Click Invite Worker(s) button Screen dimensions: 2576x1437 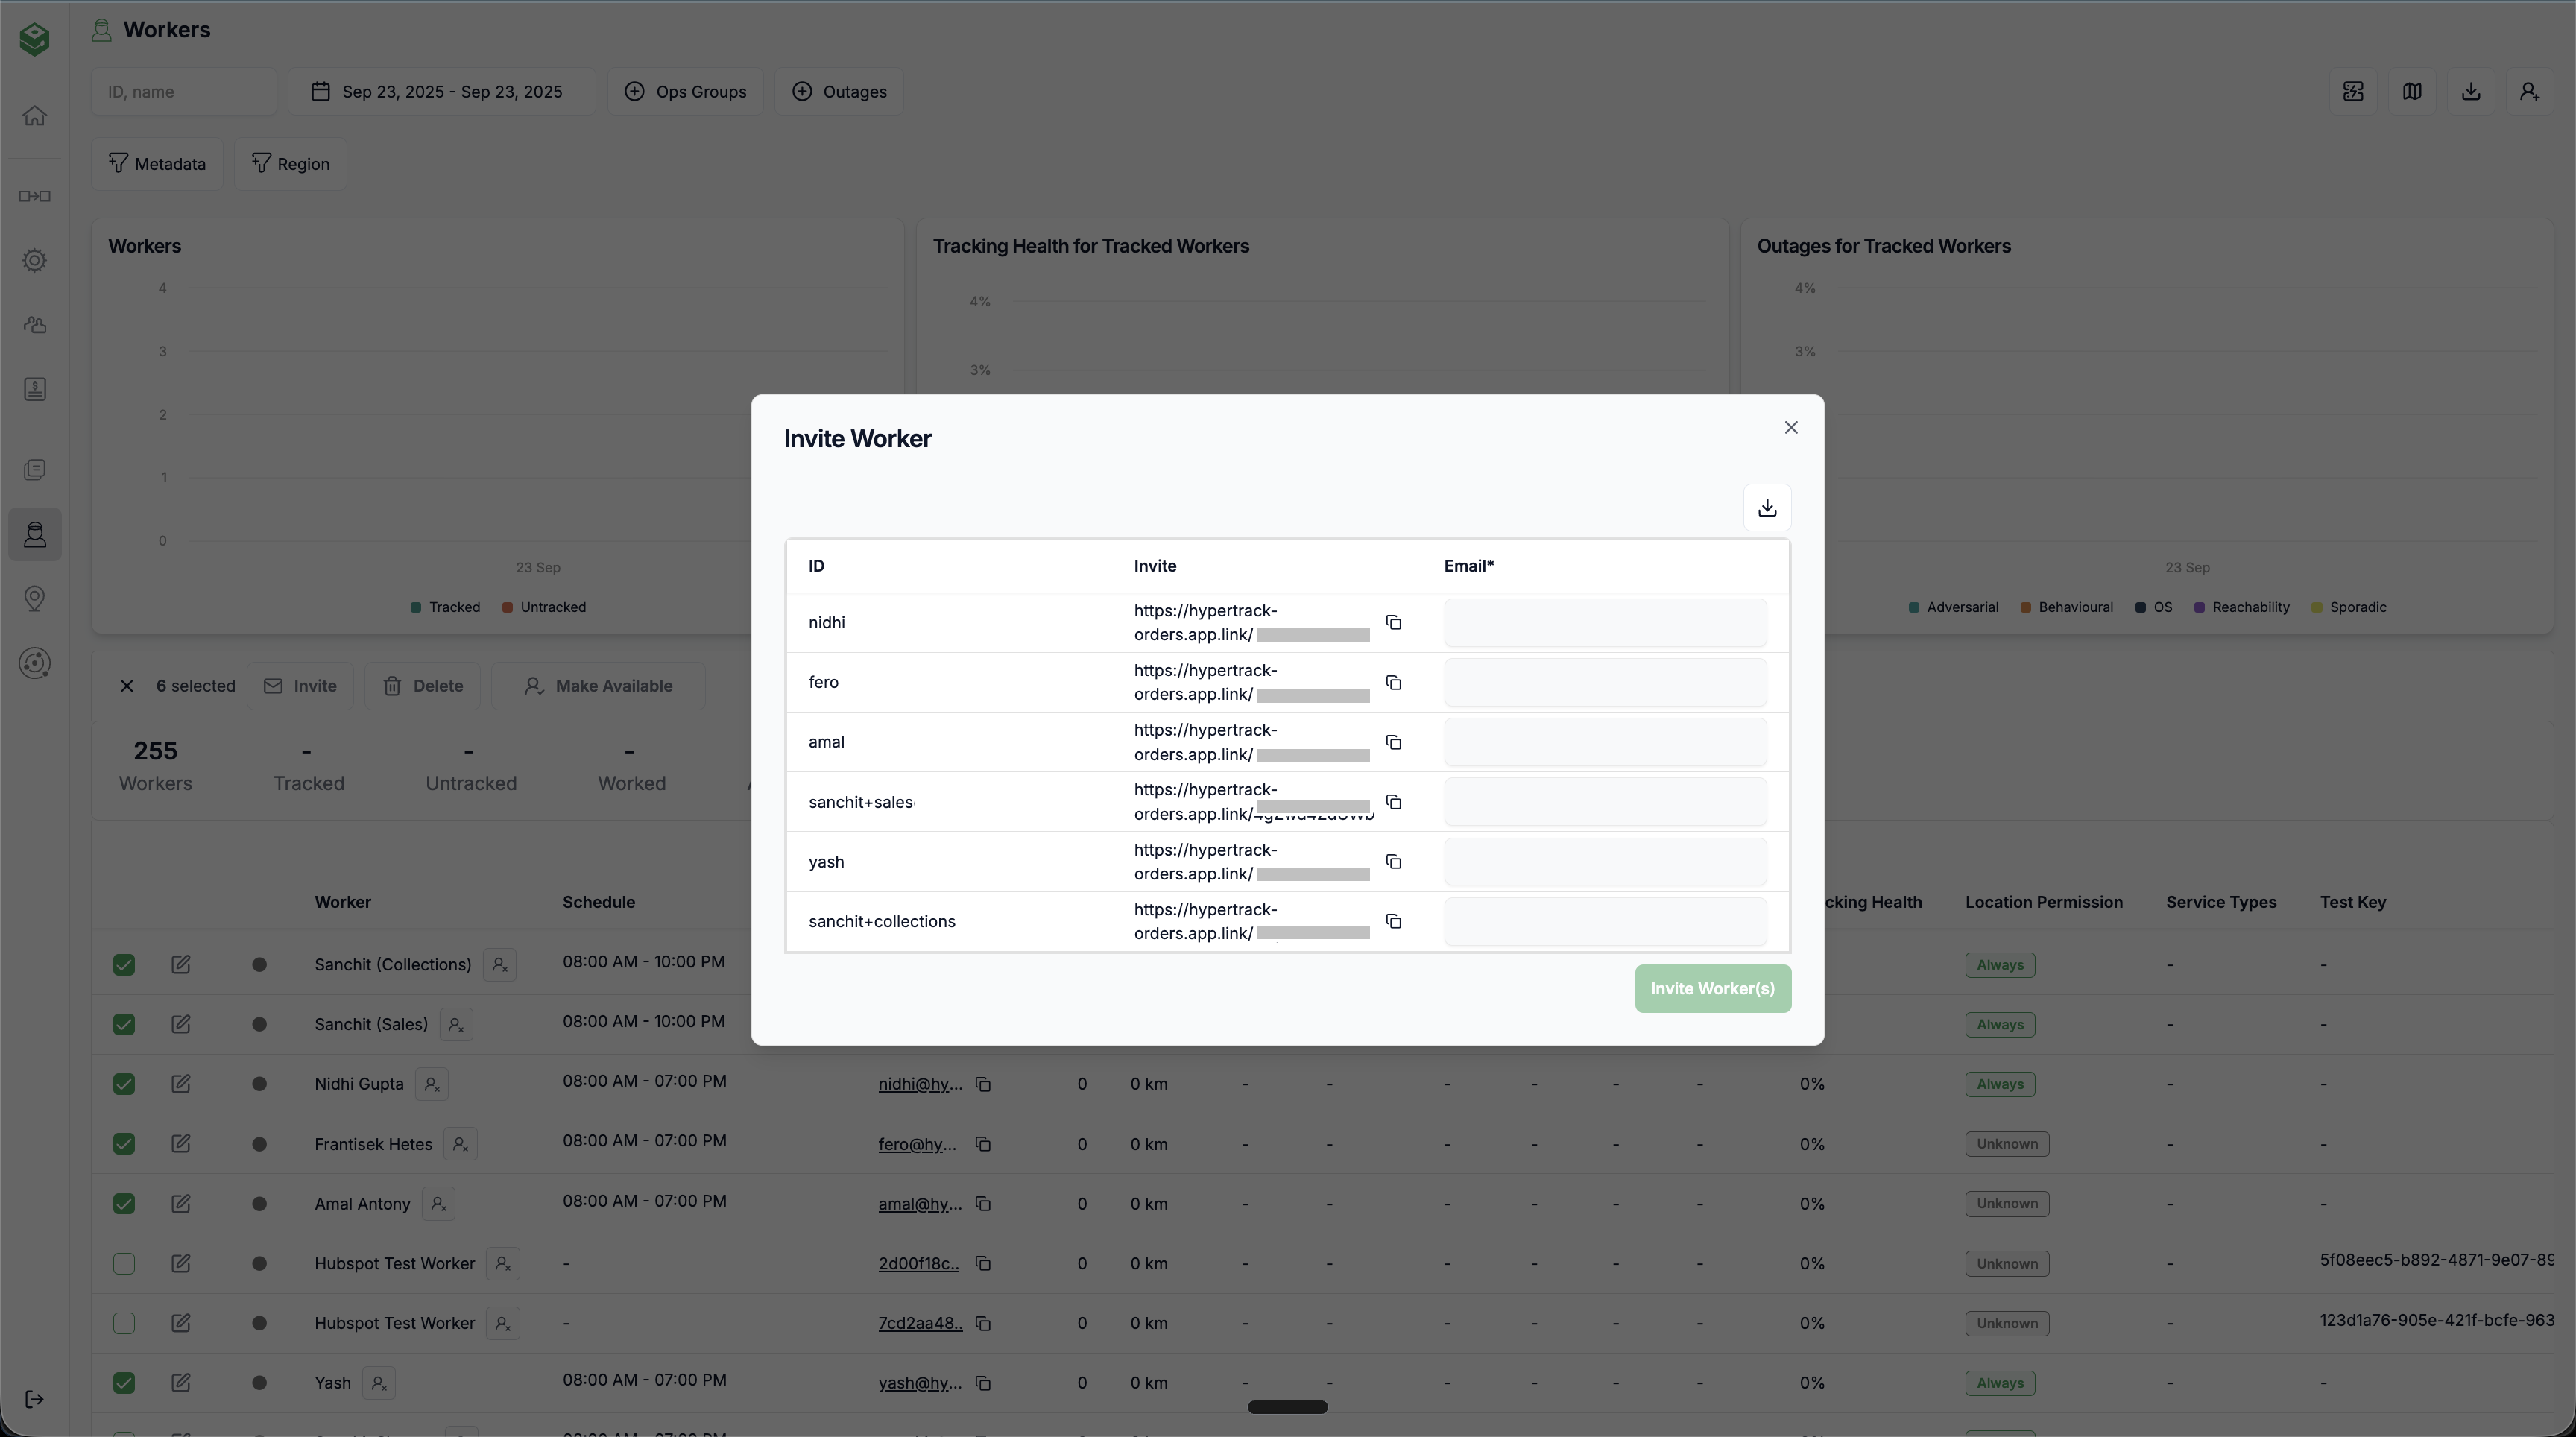tap(1712, 989)
